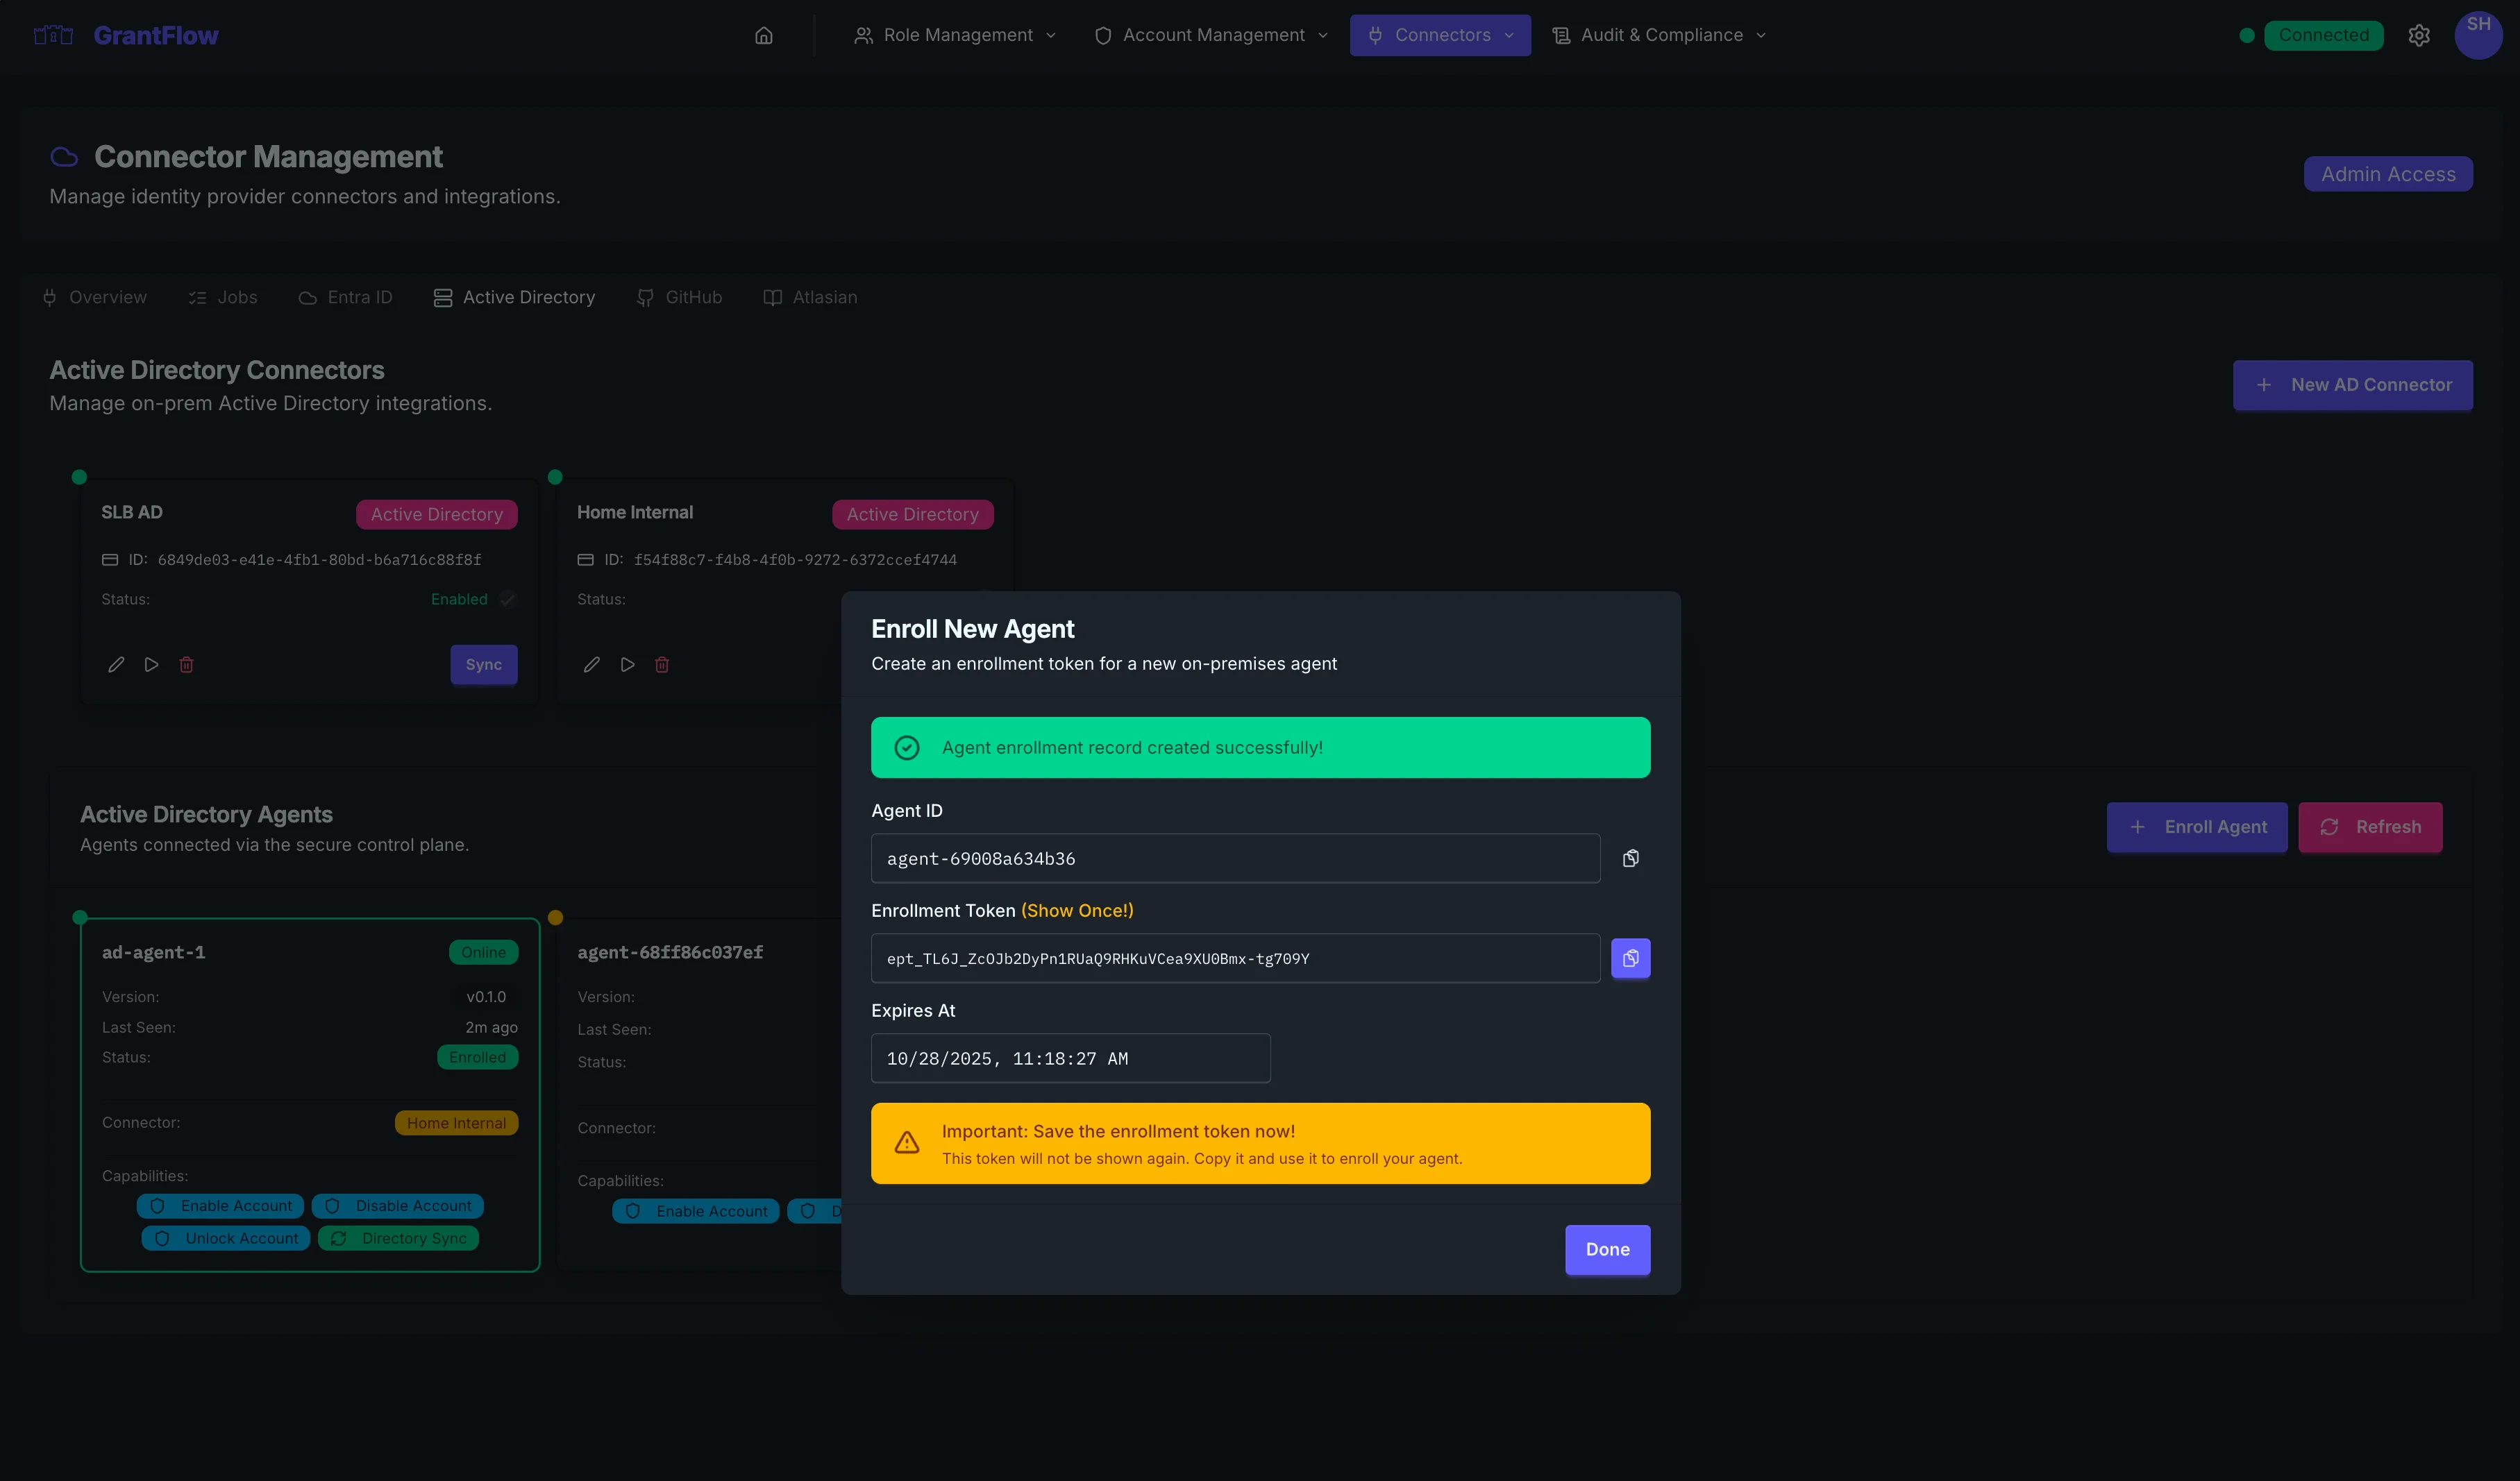
Task: Click the GrantFlow logo icon
Action: tap(52, 35)
